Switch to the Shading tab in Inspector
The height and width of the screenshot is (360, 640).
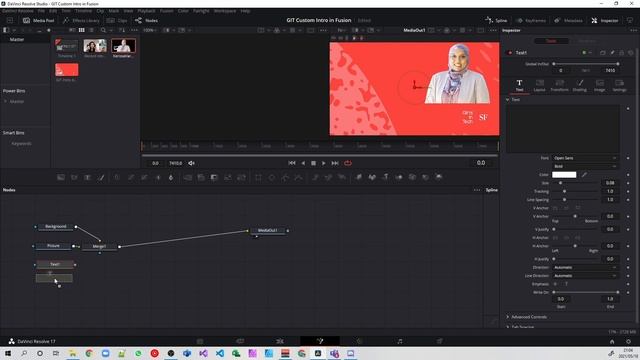click(x=580, y=86)
